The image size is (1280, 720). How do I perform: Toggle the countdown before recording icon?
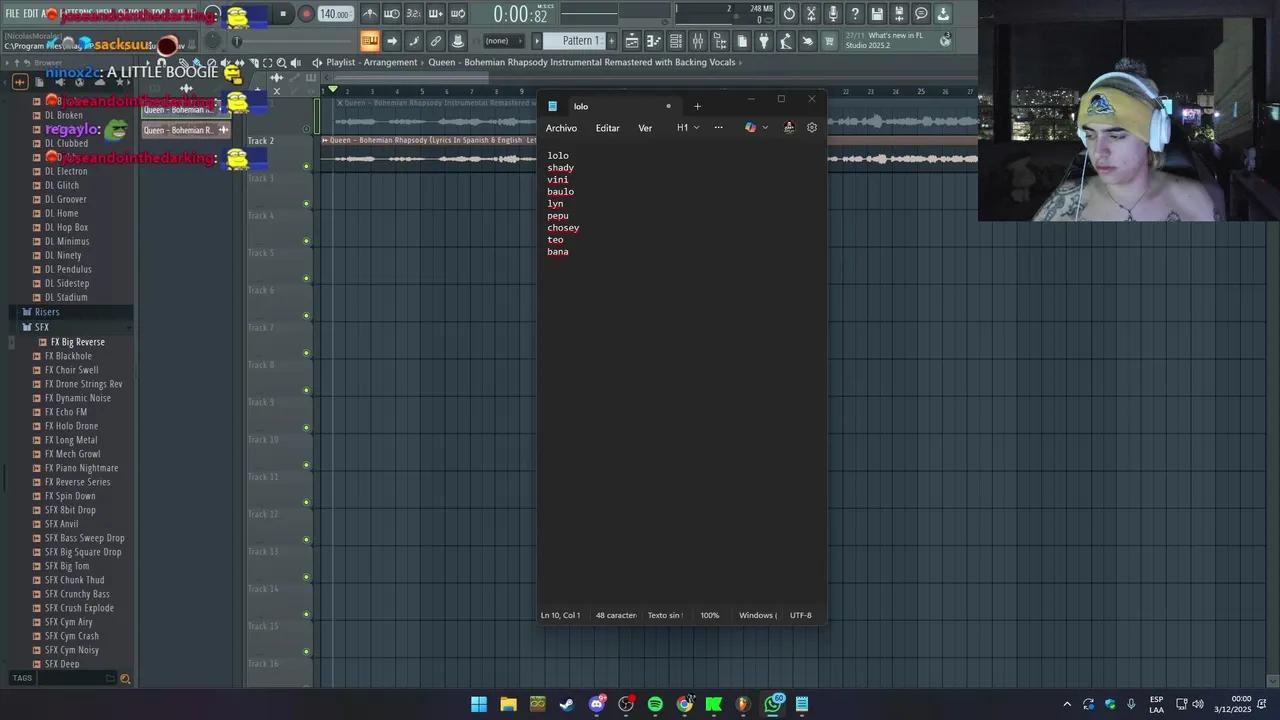(x=414, y=14)
